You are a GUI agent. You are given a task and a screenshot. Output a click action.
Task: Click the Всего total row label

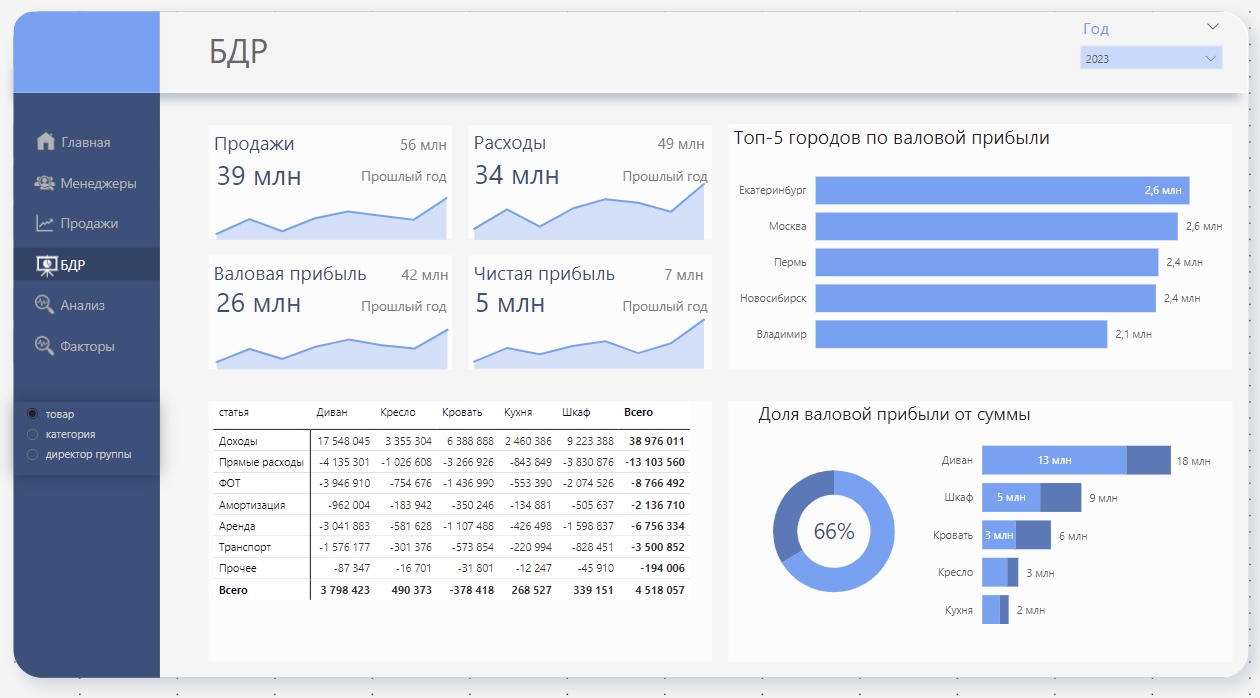(233, 590)
